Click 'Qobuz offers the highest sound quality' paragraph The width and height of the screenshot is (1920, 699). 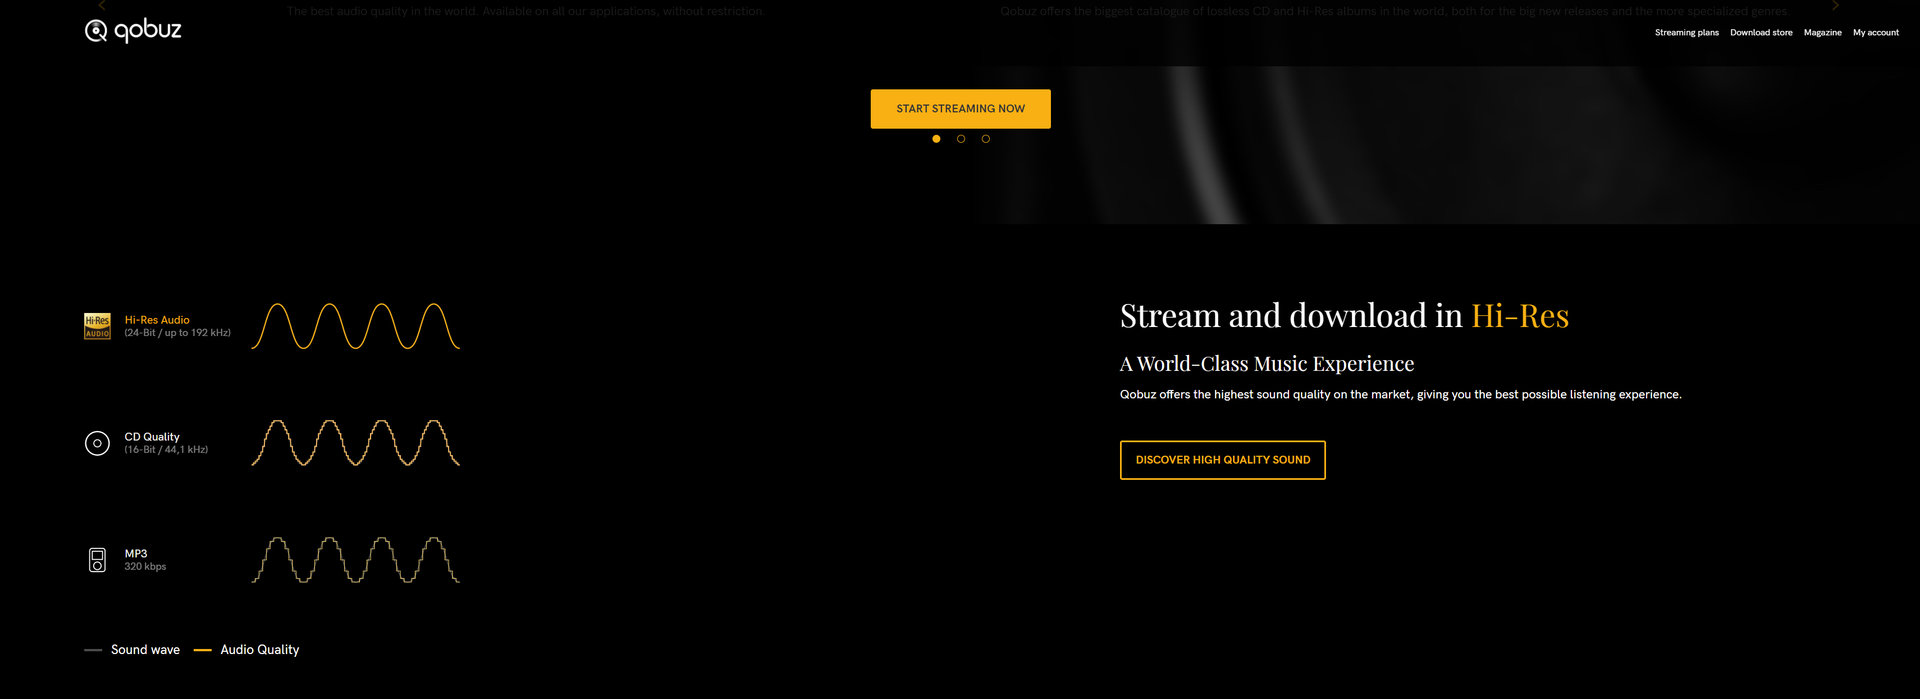(x=1400, y=395)
